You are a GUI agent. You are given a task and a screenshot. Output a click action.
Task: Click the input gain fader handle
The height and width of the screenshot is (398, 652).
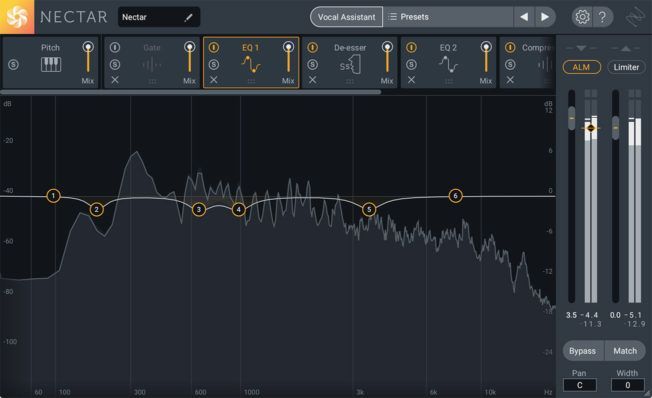coord(572,118)
